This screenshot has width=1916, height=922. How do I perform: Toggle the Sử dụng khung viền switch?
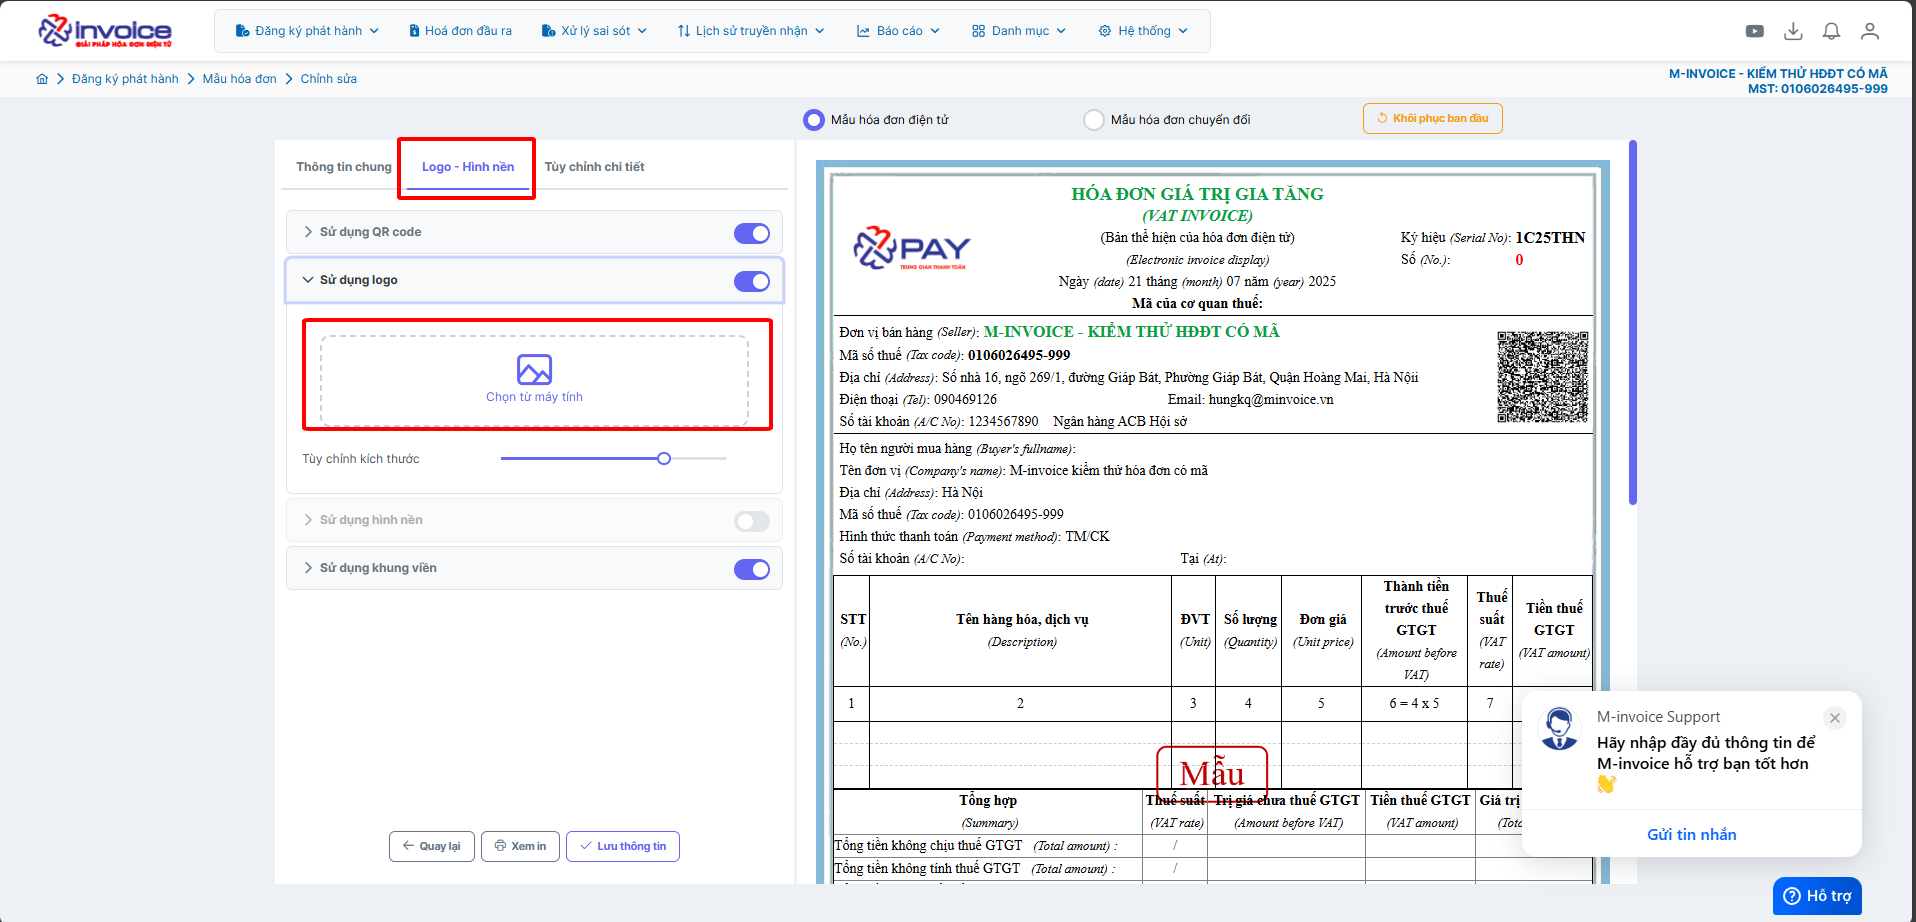coord(752,569)
